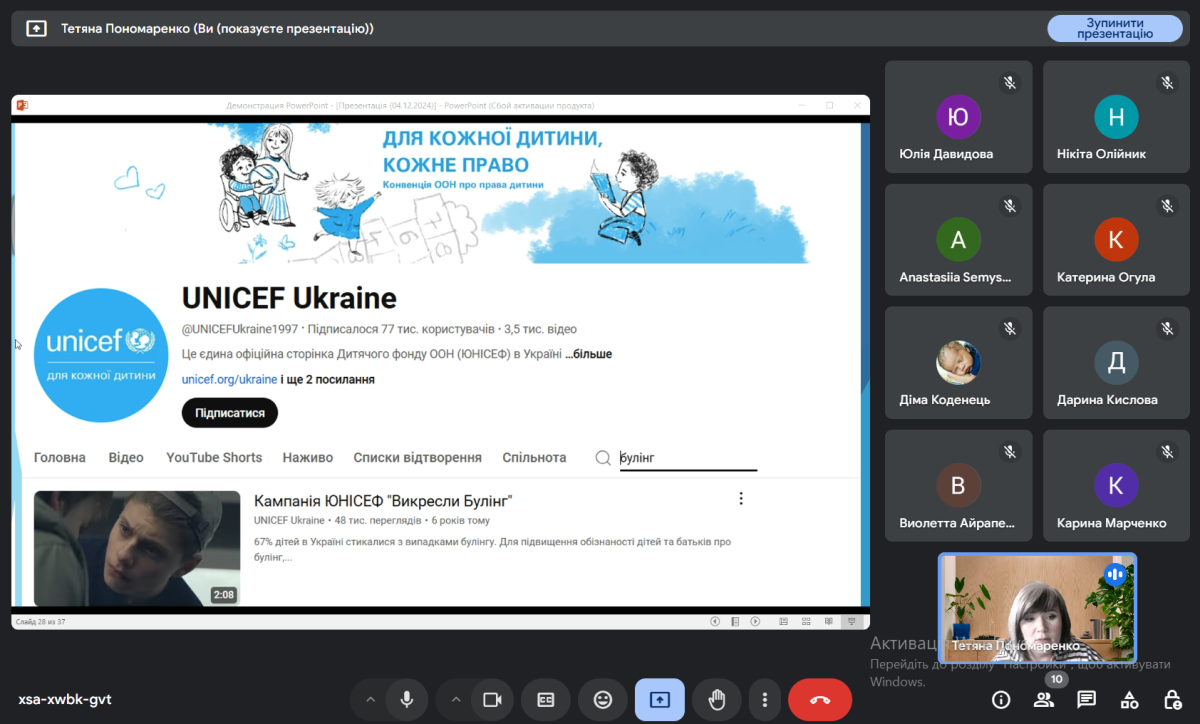1200x724 pixels.
Task: Click slide menu icon between slide arrows
Action: [x=735, y=621]
